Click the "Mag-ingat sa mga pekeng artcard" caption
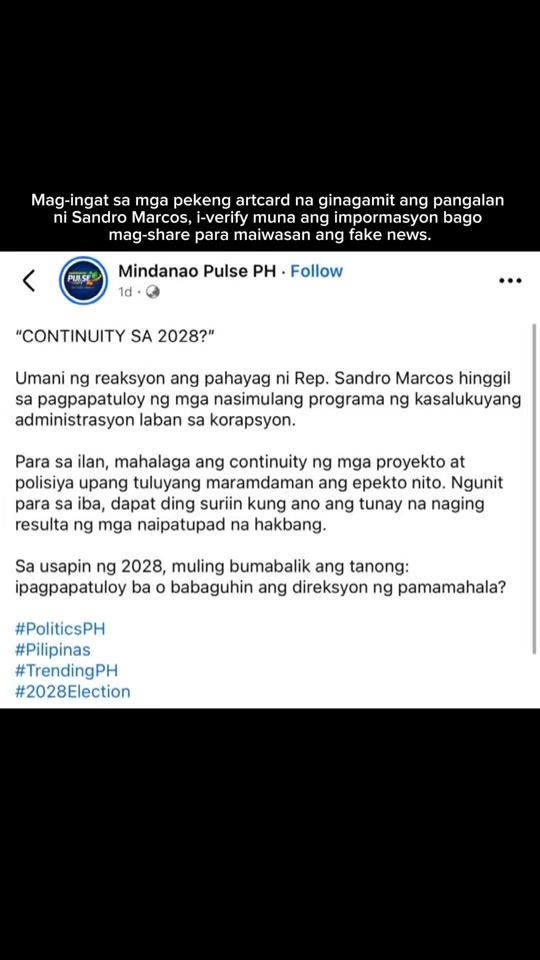This screenshot has height=960, width=540. click(x=270, y=219)
